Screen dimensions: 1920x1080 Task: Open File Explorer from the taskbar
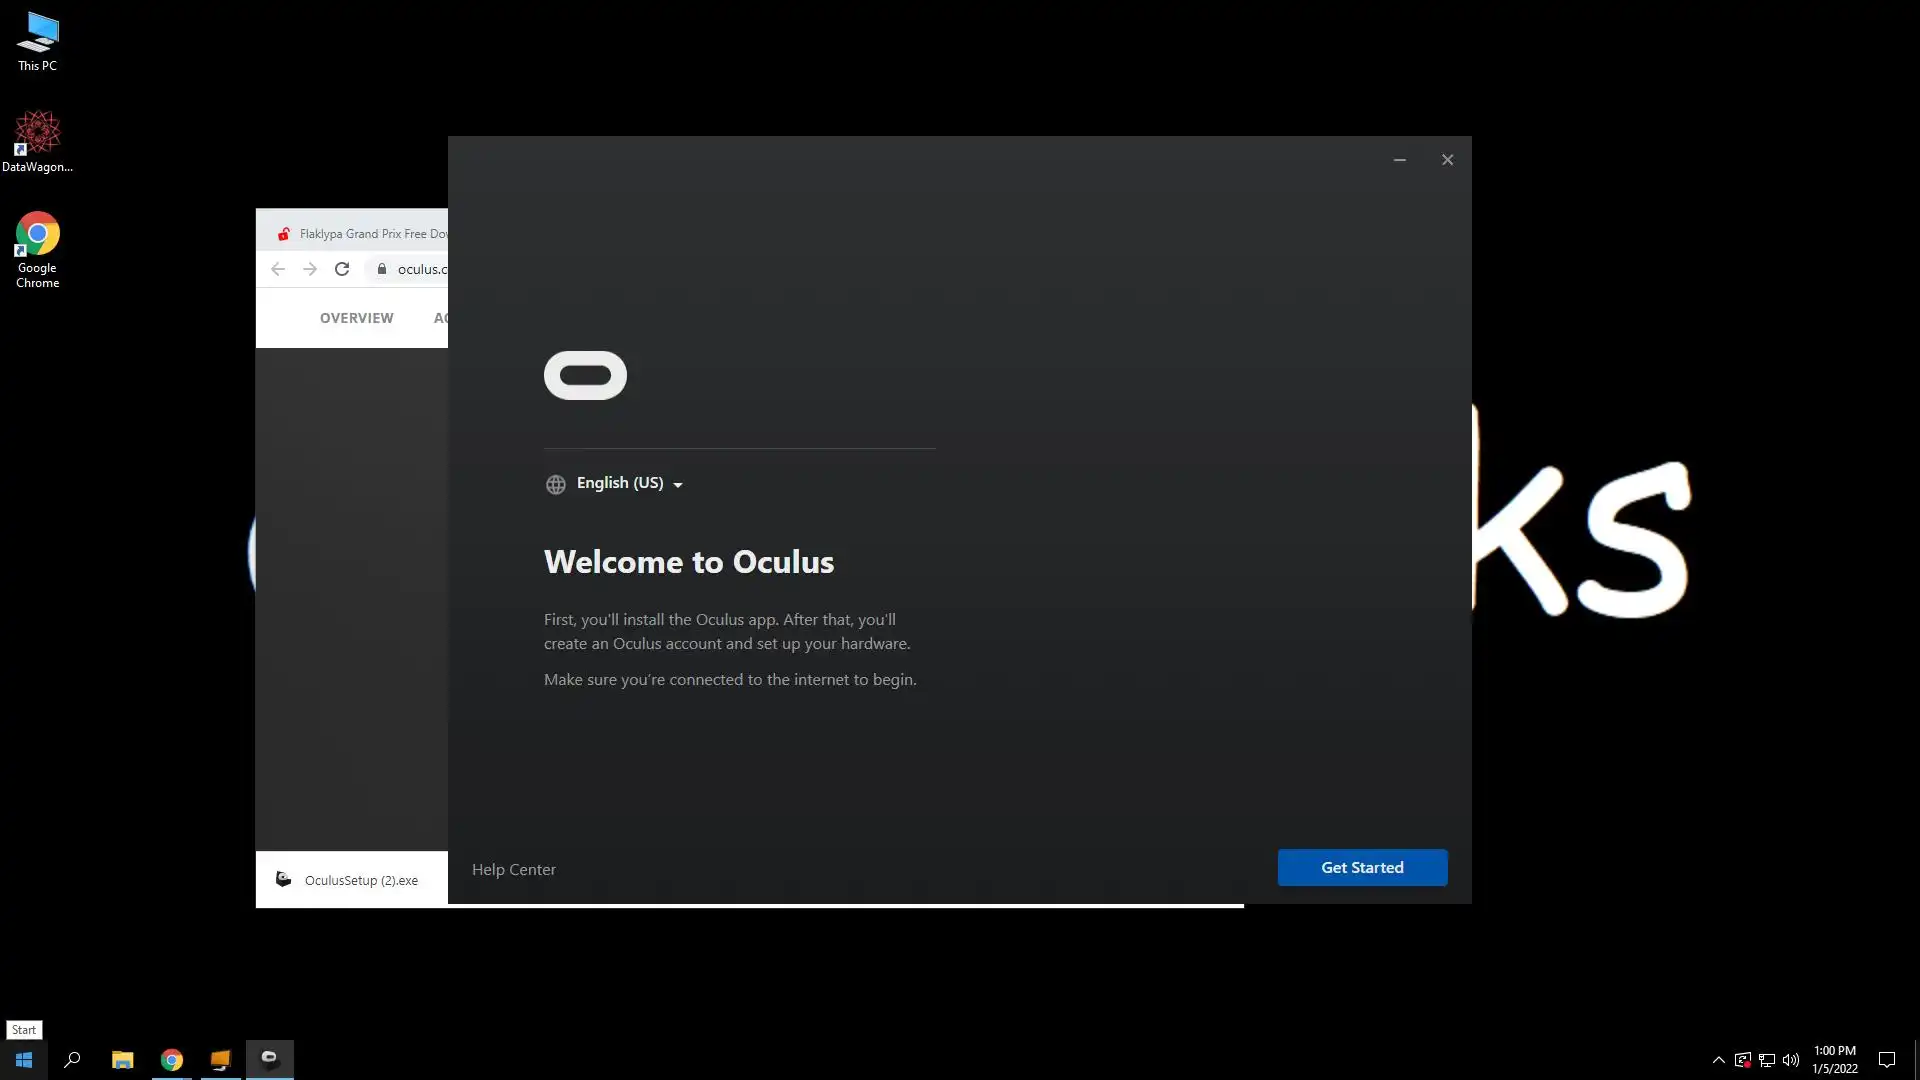[x=122, y=1059]
